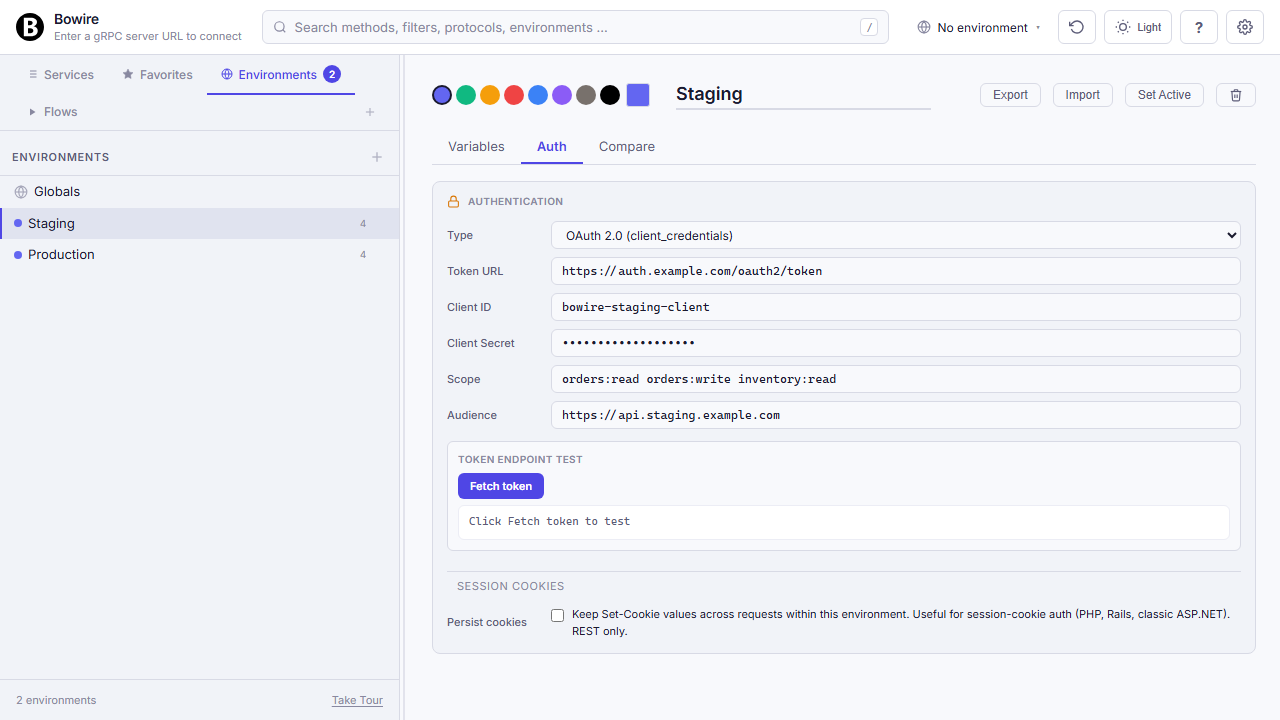Image resolution: width=1280 pixels, height=720 pixels.
Task: Pick the purple color swatch
Action: [562, 95]
